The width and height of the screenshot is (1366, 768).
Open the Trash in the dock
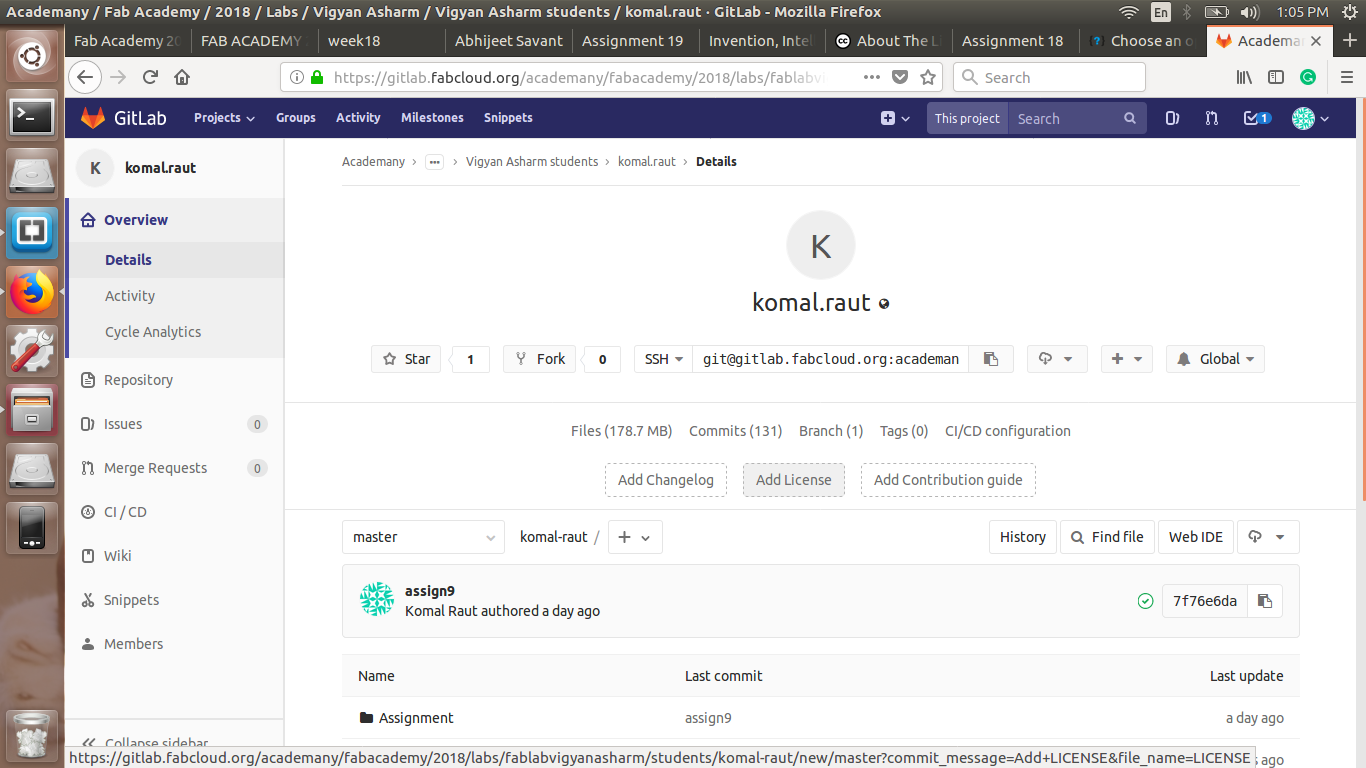point(32,735)
